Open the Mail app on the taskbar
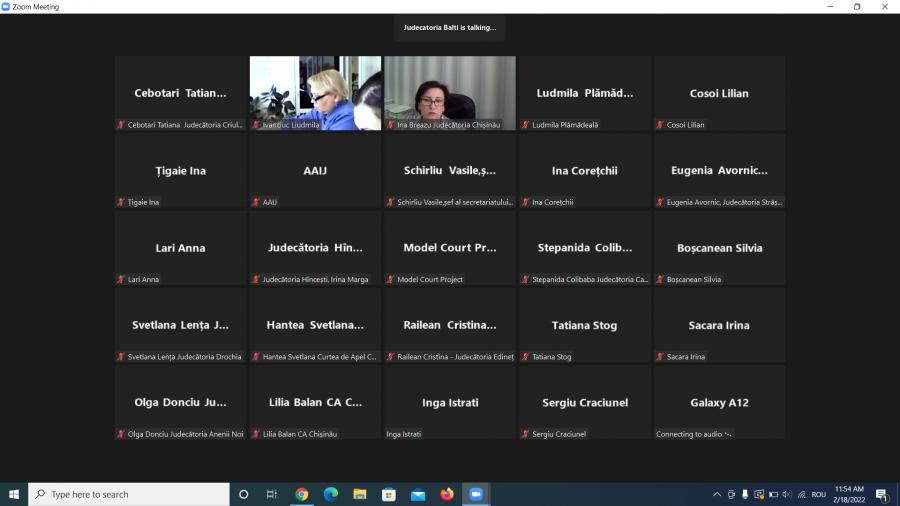 (x=418, y=494)
